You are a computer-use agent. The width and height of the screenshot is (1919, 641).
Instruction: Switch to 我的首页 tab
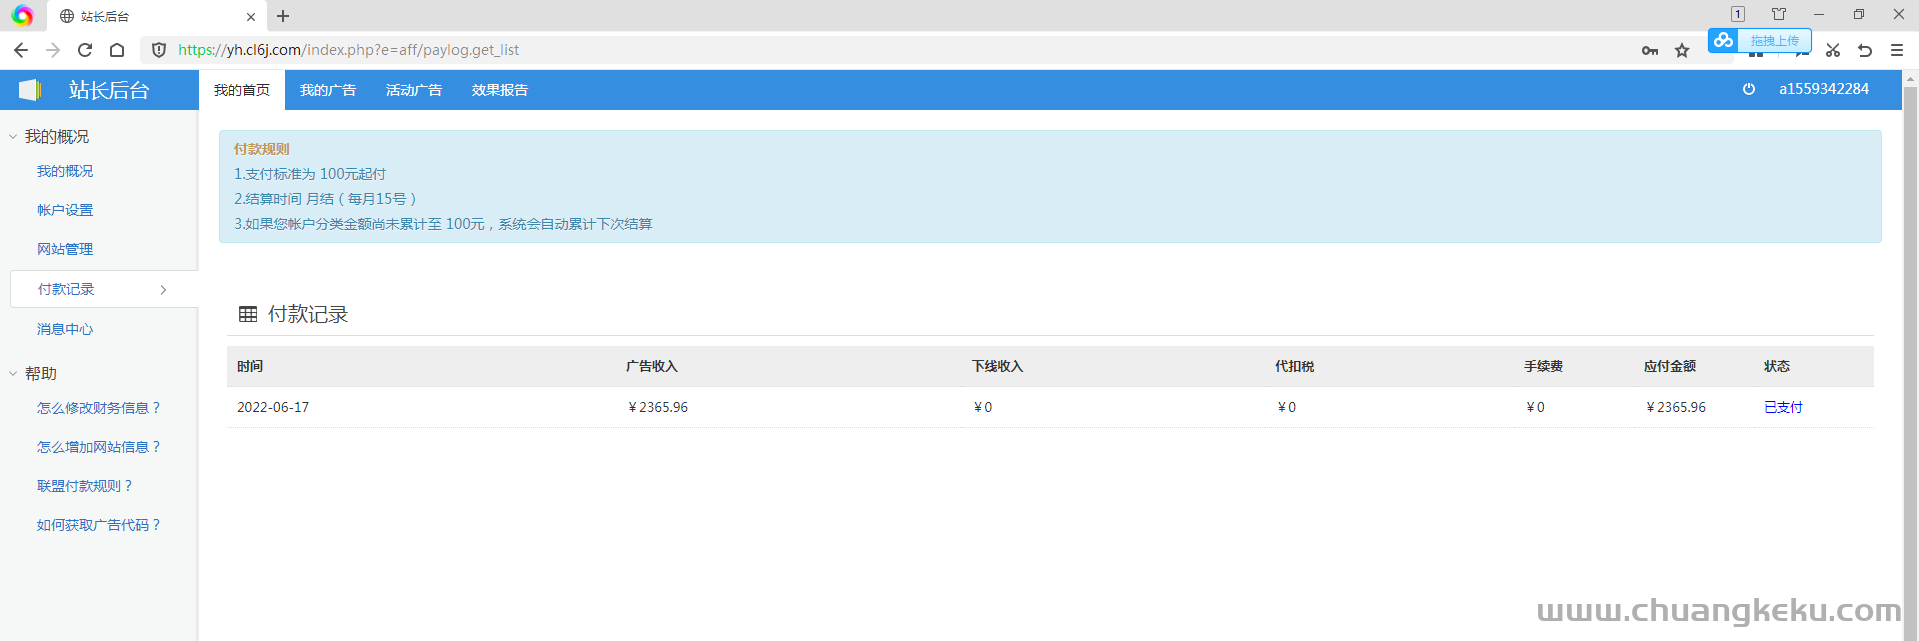[x=242, y=90]
